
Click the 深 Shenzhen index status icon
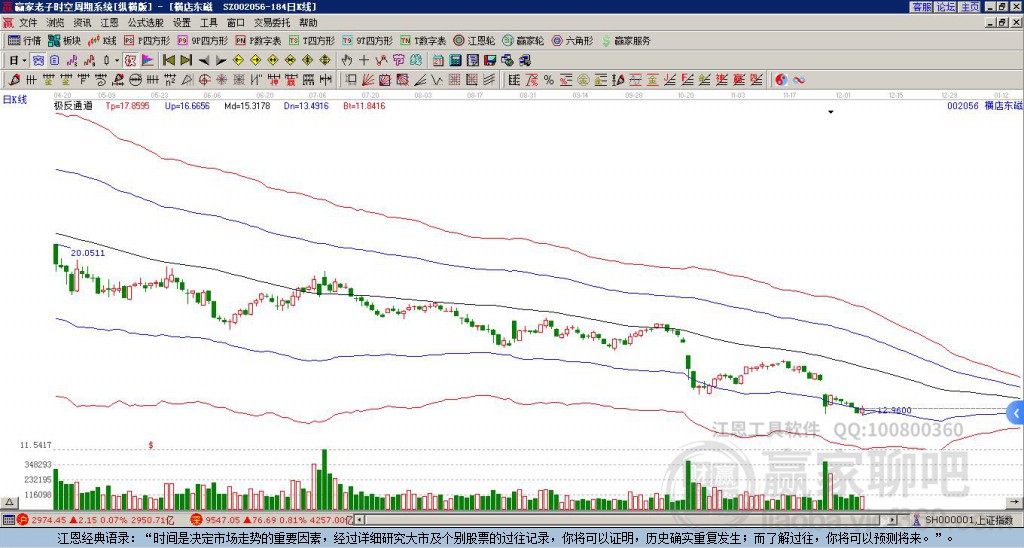(x=195, y=520)
